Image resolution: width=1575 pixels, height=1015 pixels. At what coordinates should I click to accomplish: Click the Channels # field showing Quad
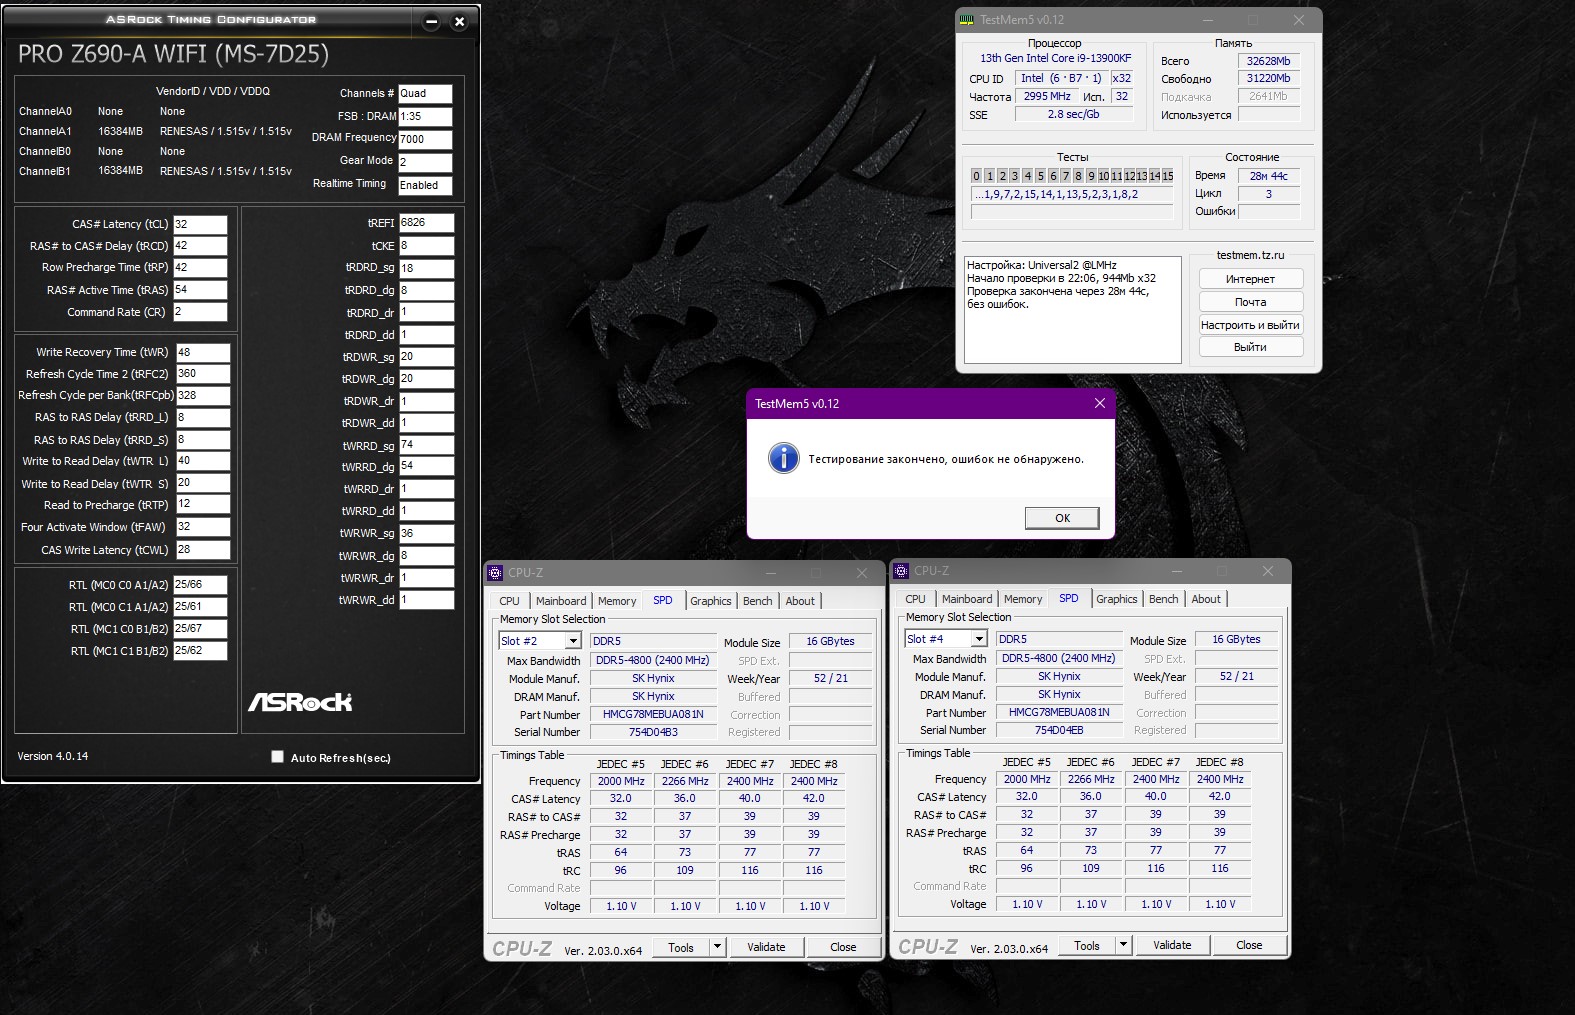point(425,94)
